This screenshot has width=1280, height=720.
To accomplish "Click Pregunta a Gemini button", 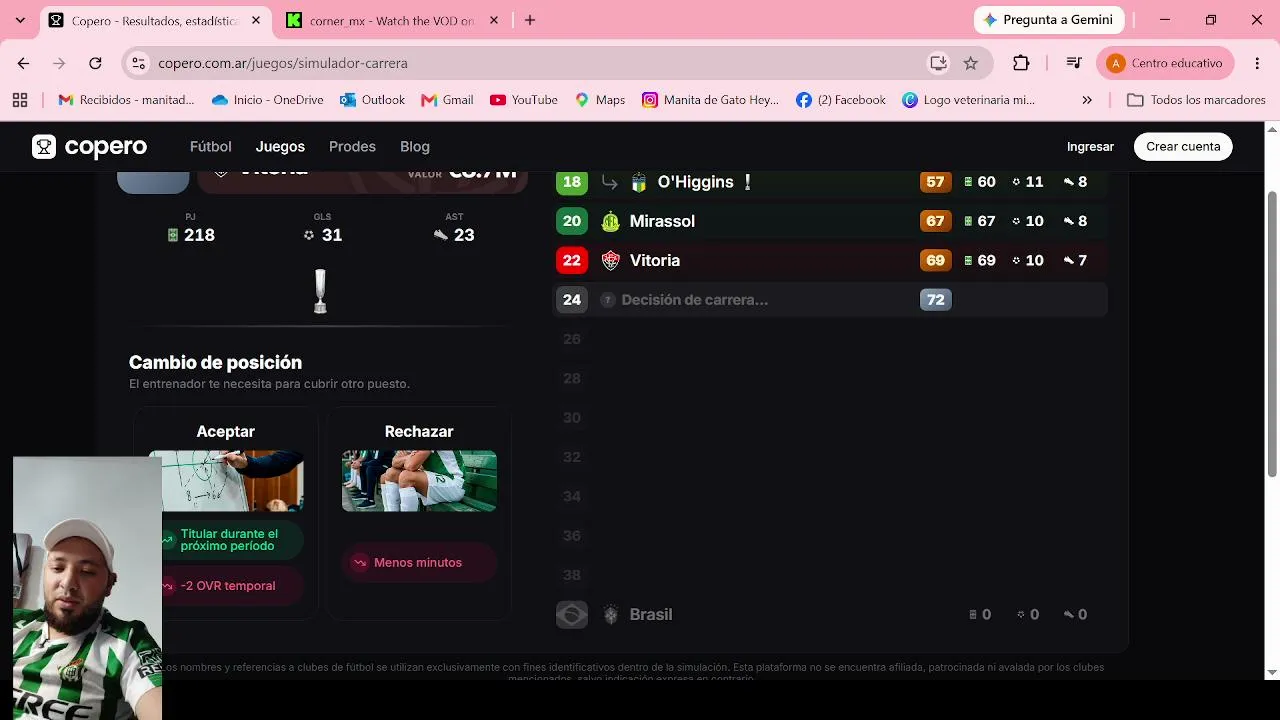I will click(1049, 20).
